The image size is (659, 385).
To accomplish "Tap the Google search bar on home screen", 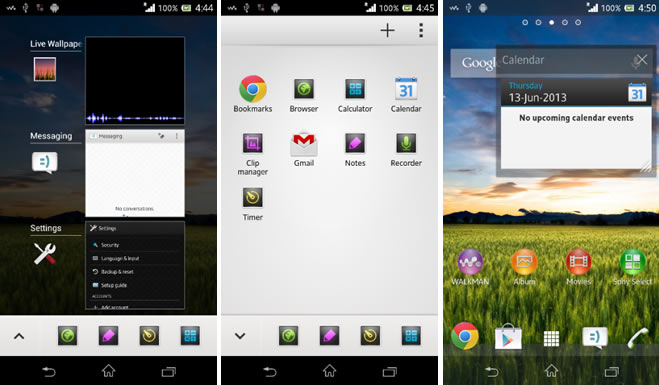I will (473, 63).
